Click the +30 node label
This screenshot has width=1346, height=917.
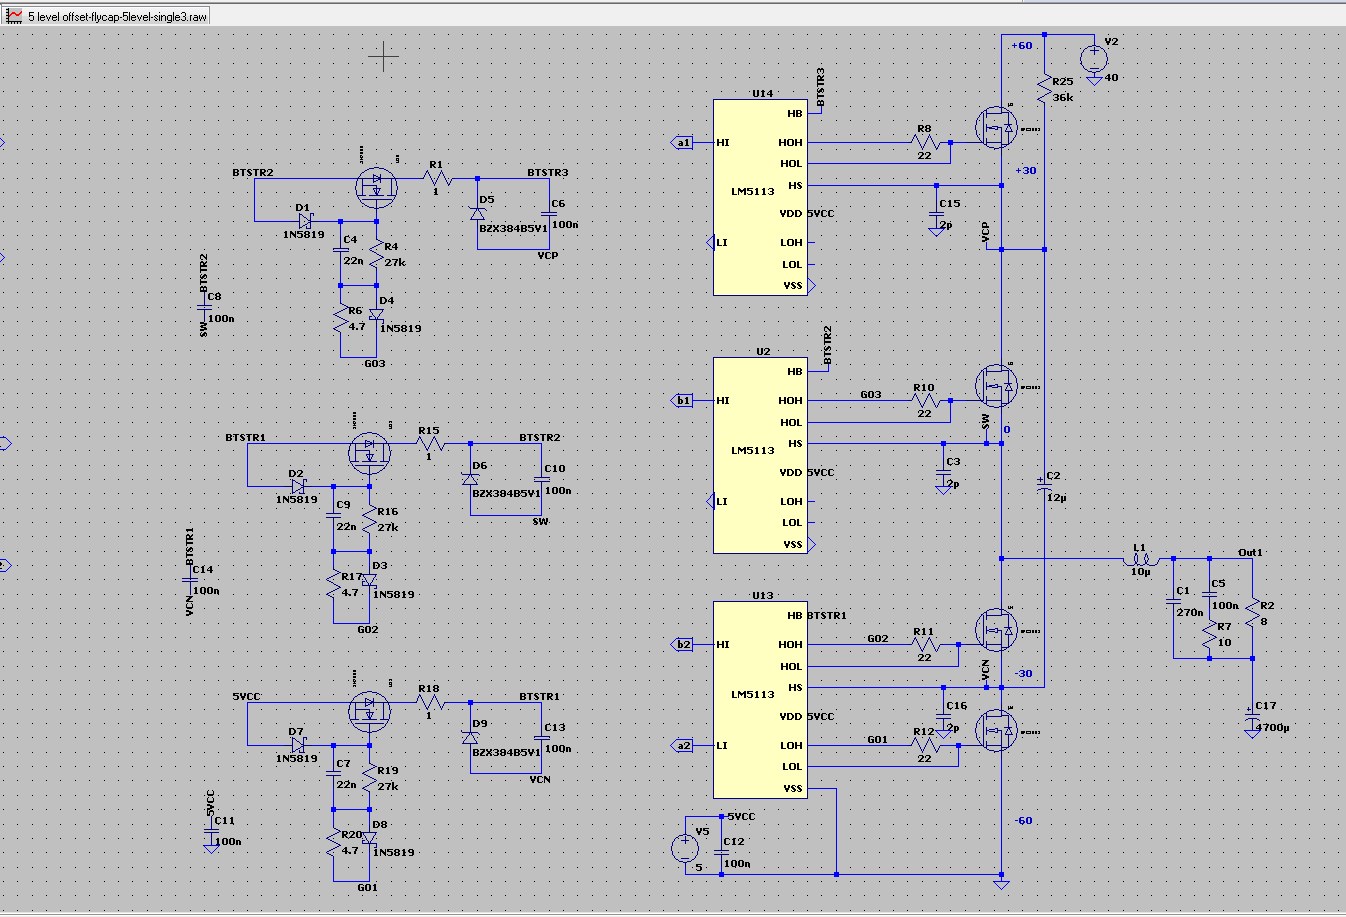[1025, 171]
